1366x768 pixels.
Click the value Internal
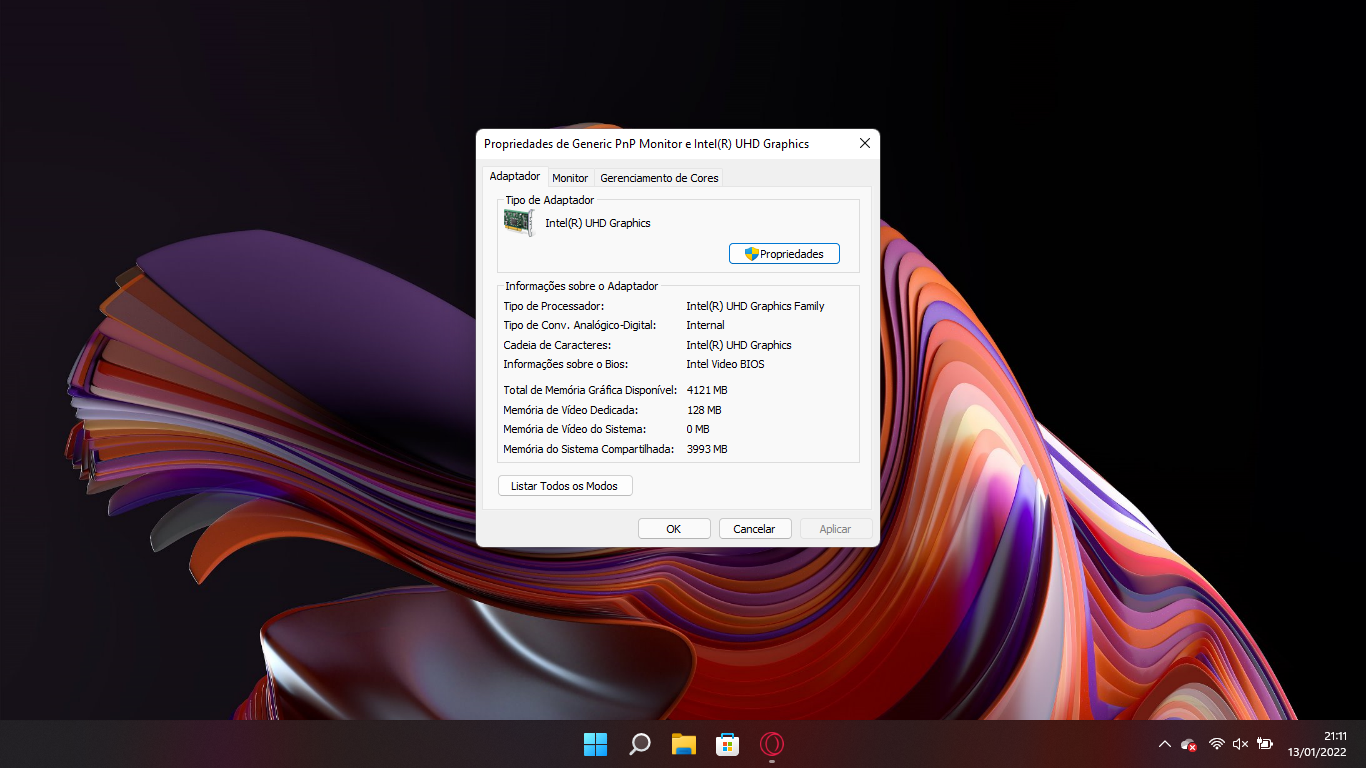pyautogui.click(x=705, y=325)
